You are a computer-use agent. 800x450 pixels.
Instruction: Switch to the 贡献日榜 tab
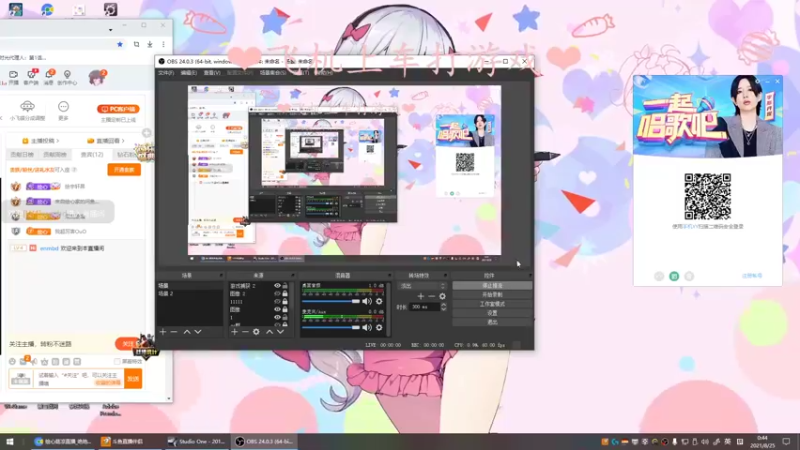click(x=22, y=155)
